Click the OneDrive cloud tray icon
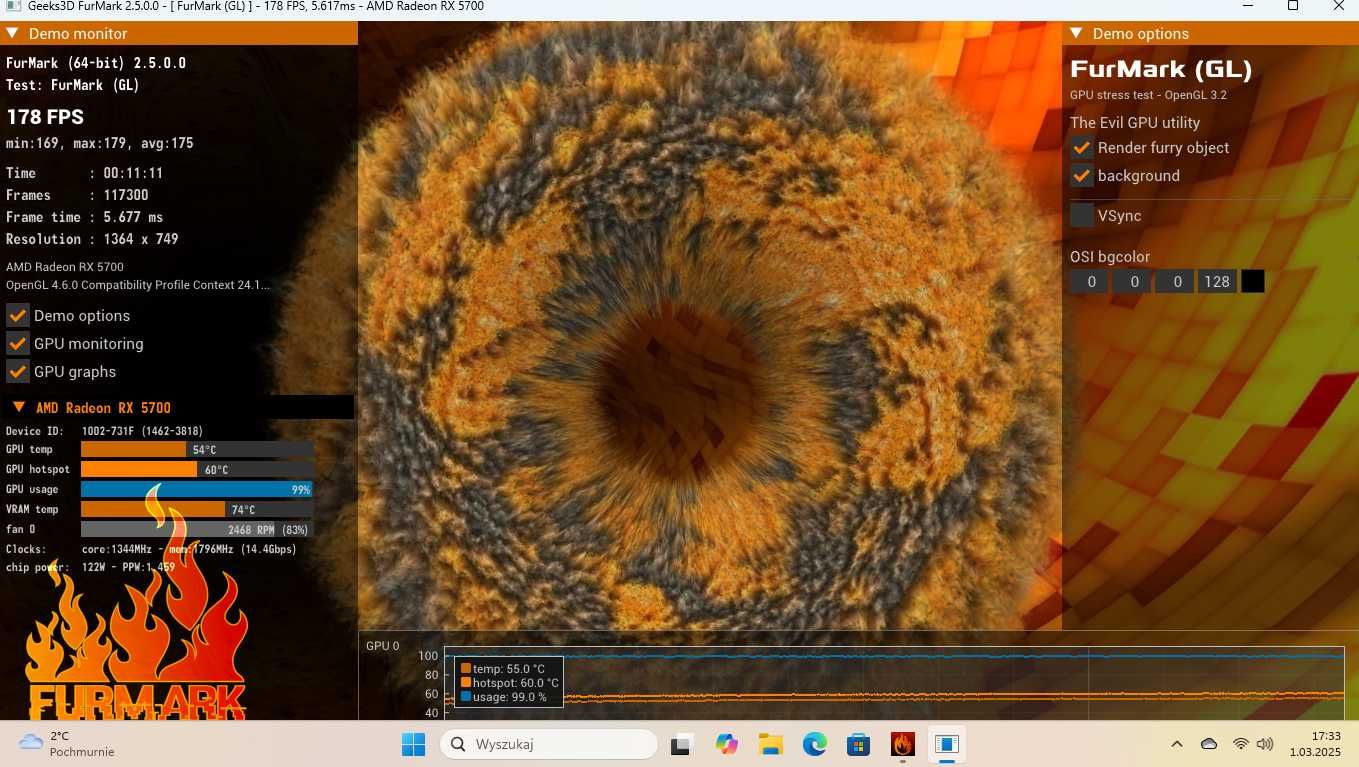 1208,744
